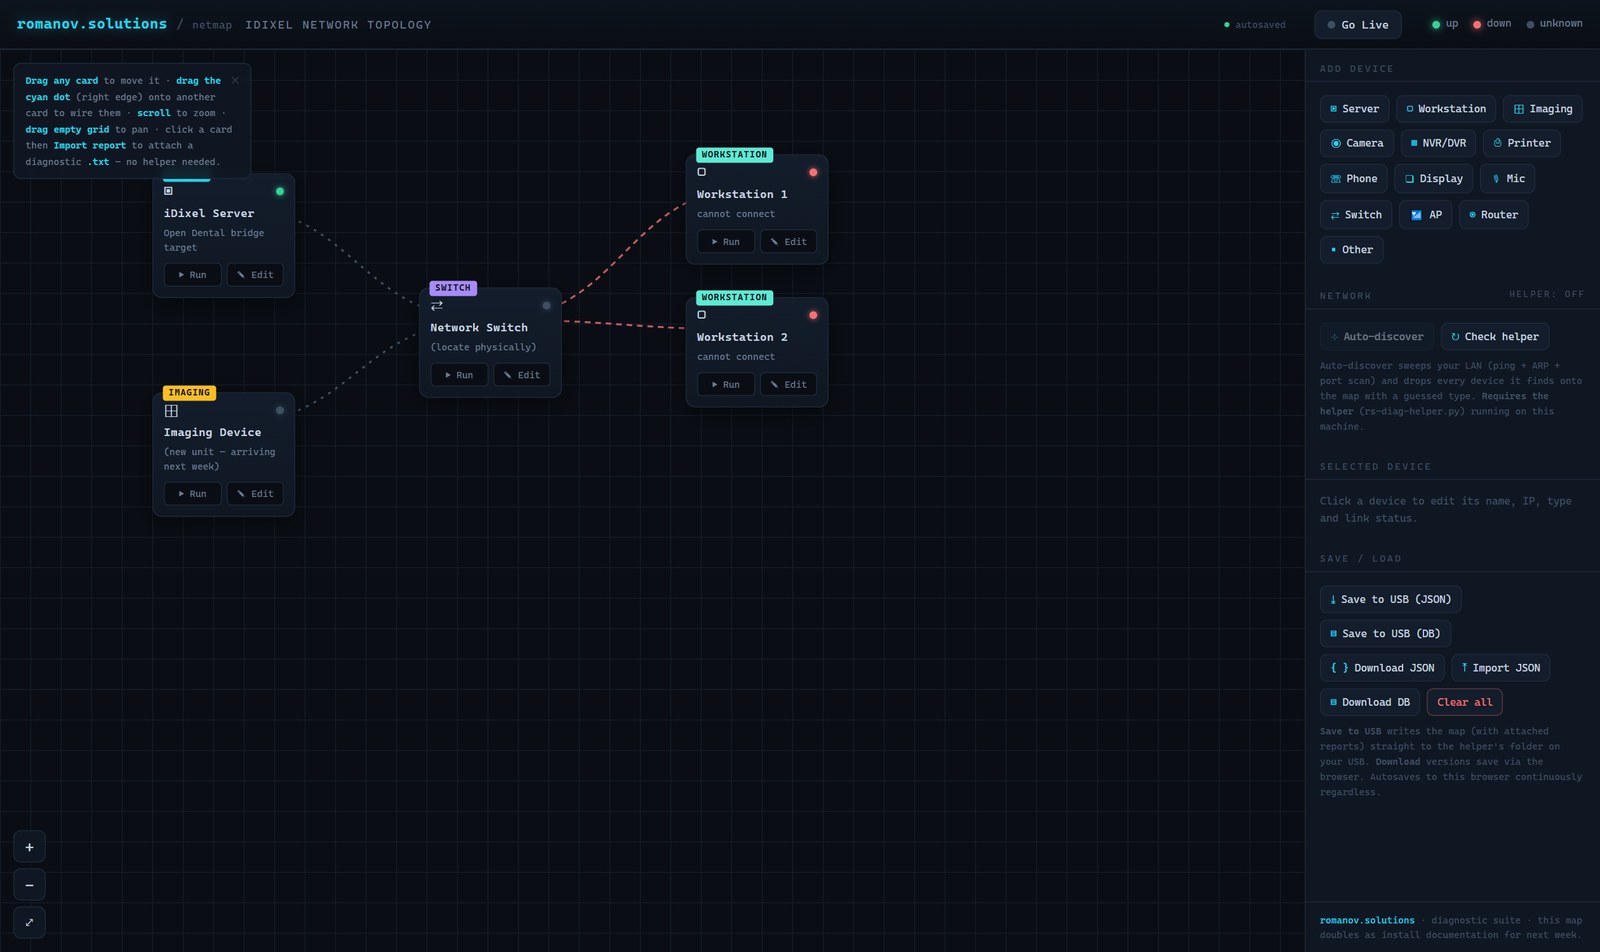Screen dimensions: 1600x952
Task: Click Workstation 1 monitor icon
Action: click(702, 172)
